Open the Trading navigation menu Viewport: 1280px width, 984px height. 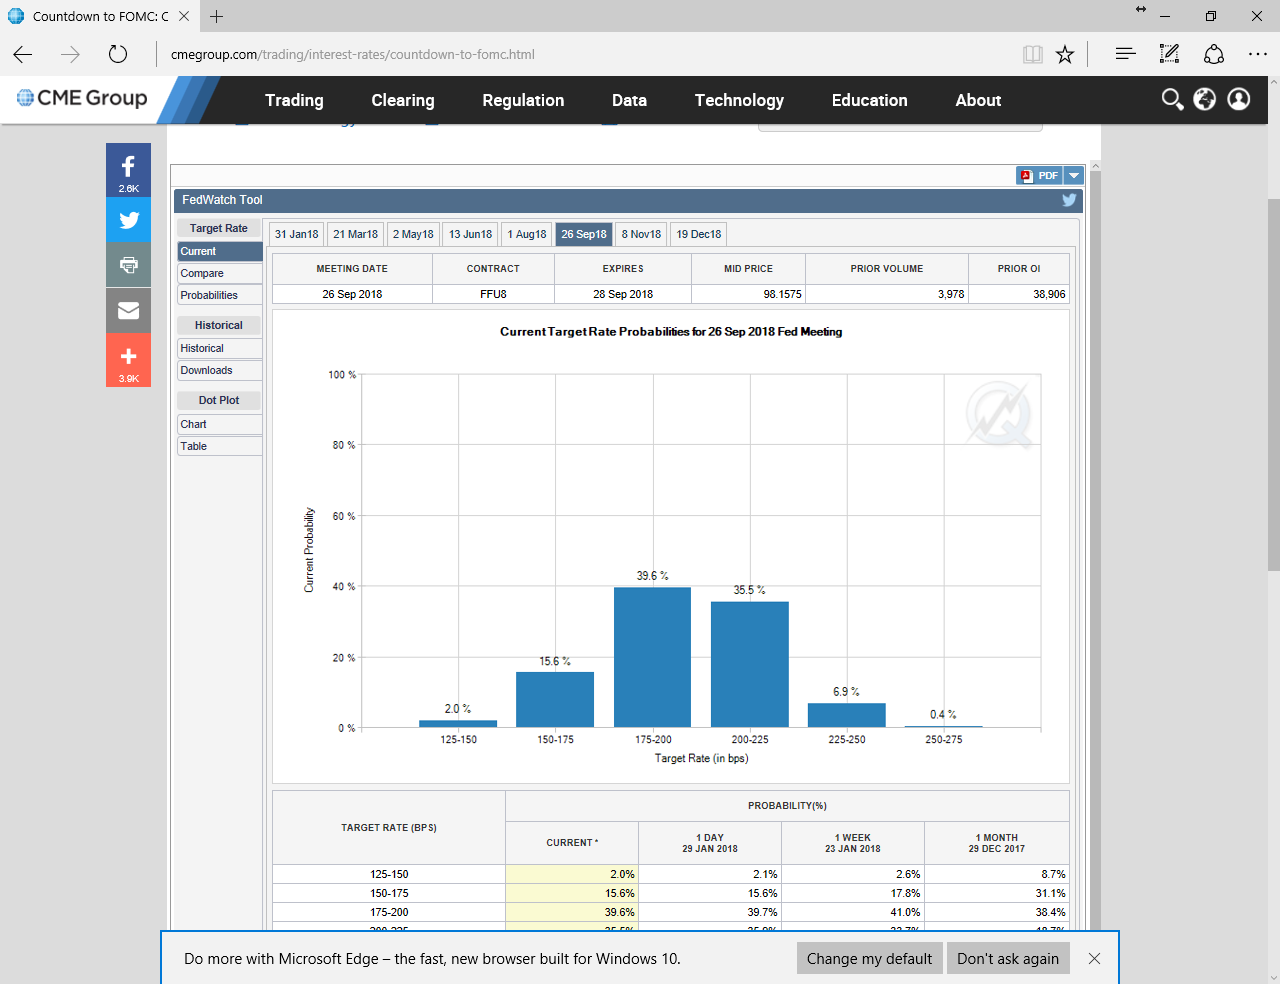pos(294,100)
